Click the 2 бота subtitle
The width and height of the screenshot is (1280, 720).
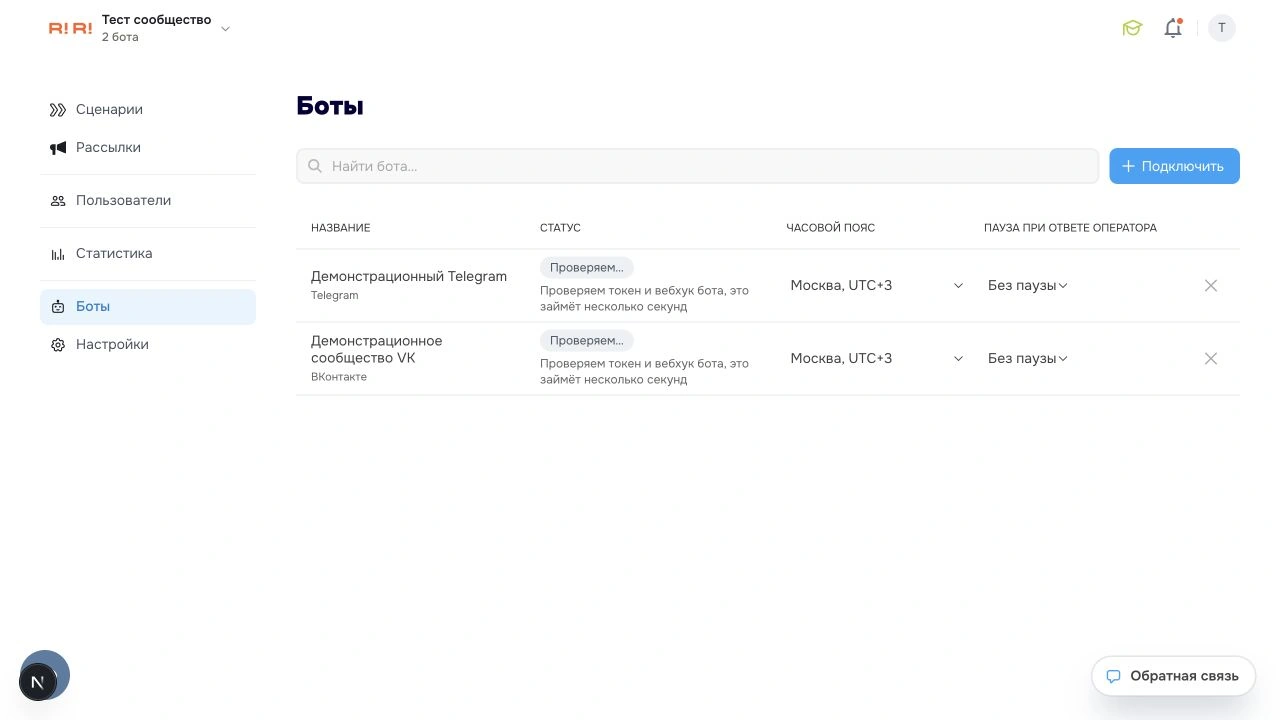point(120,38)
